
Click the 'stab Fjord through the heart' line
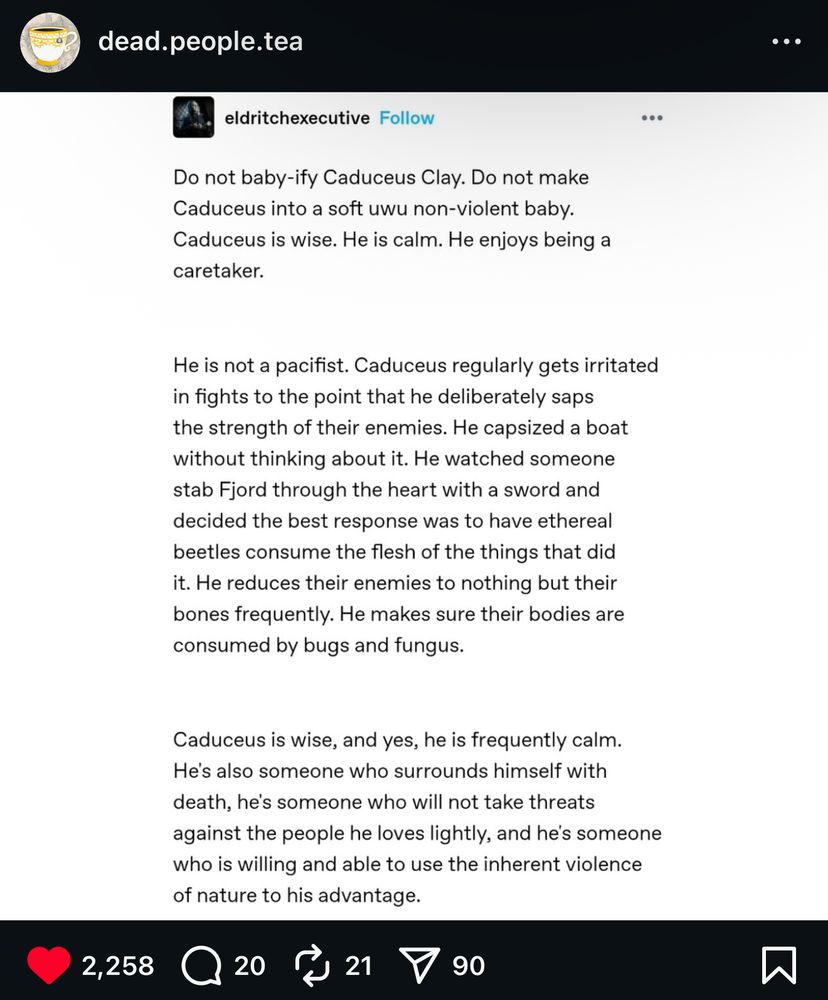386,489
